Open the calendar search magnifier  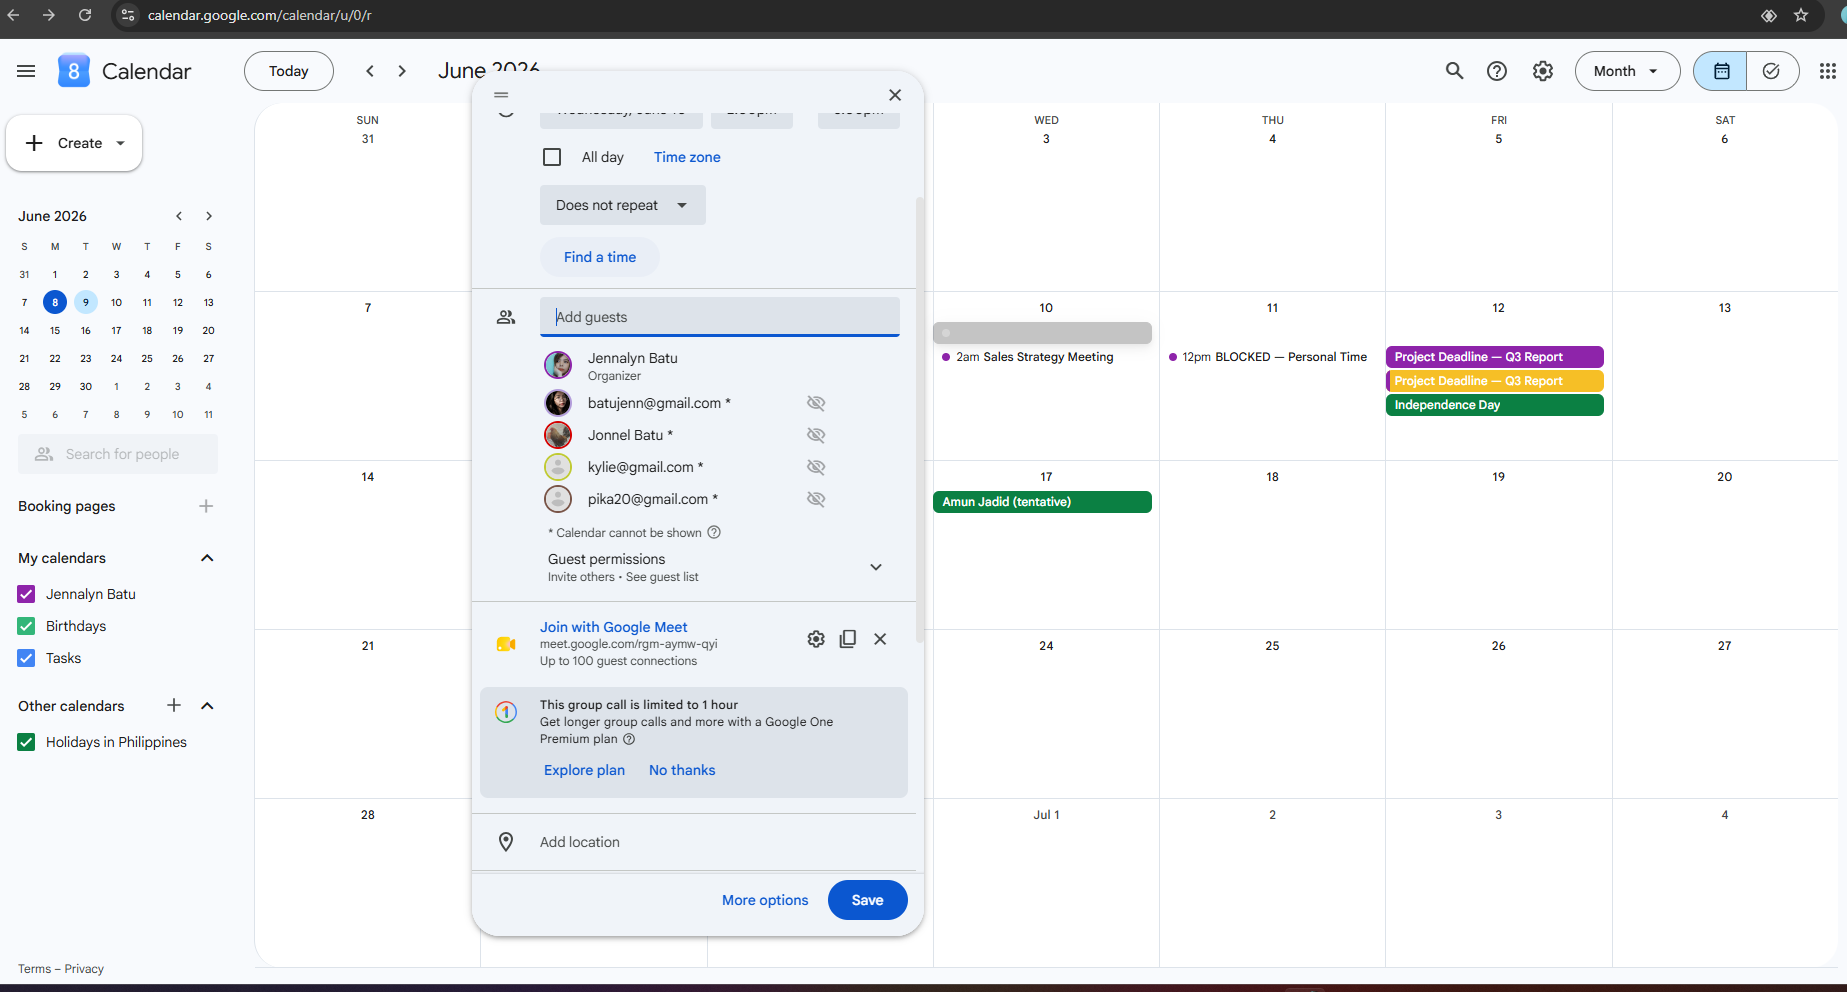(x=1454, y=71)
